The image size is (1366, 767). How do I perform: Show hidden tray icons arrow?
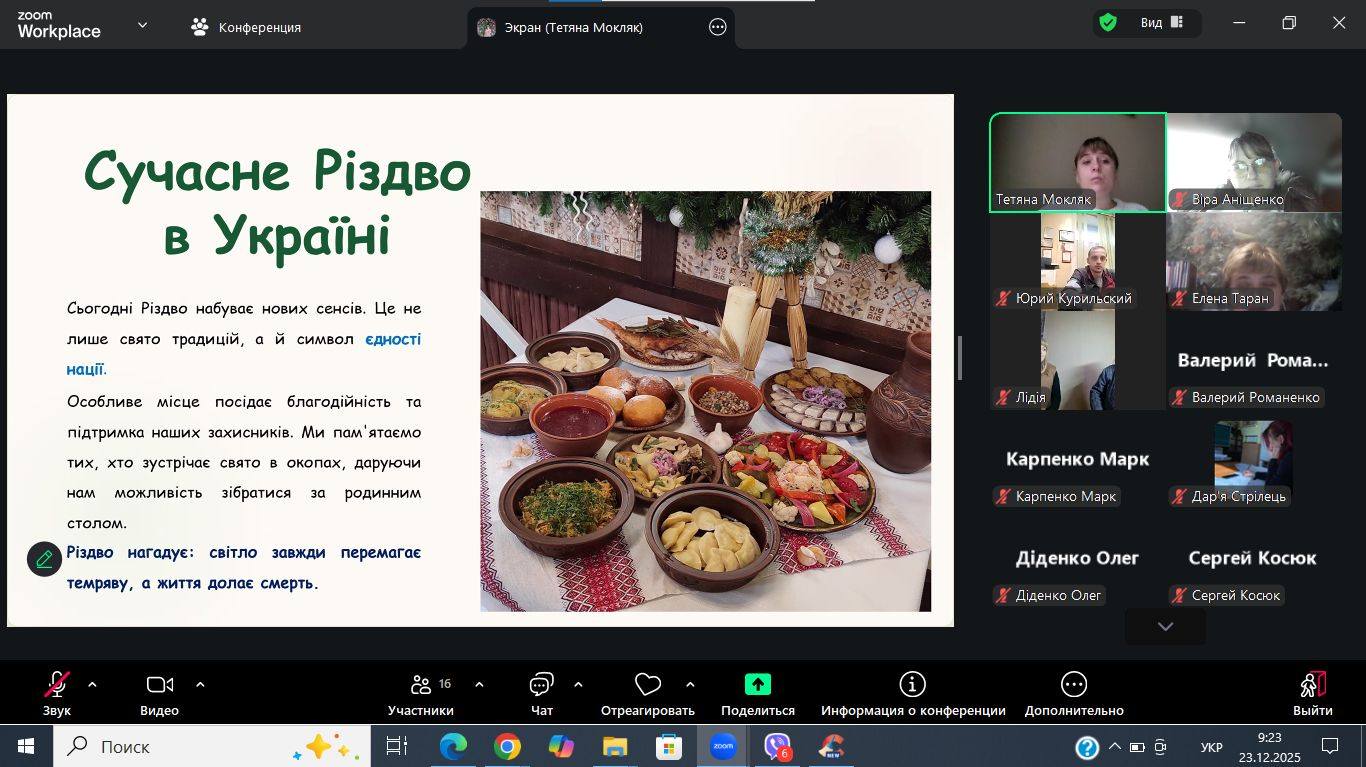1115,746
